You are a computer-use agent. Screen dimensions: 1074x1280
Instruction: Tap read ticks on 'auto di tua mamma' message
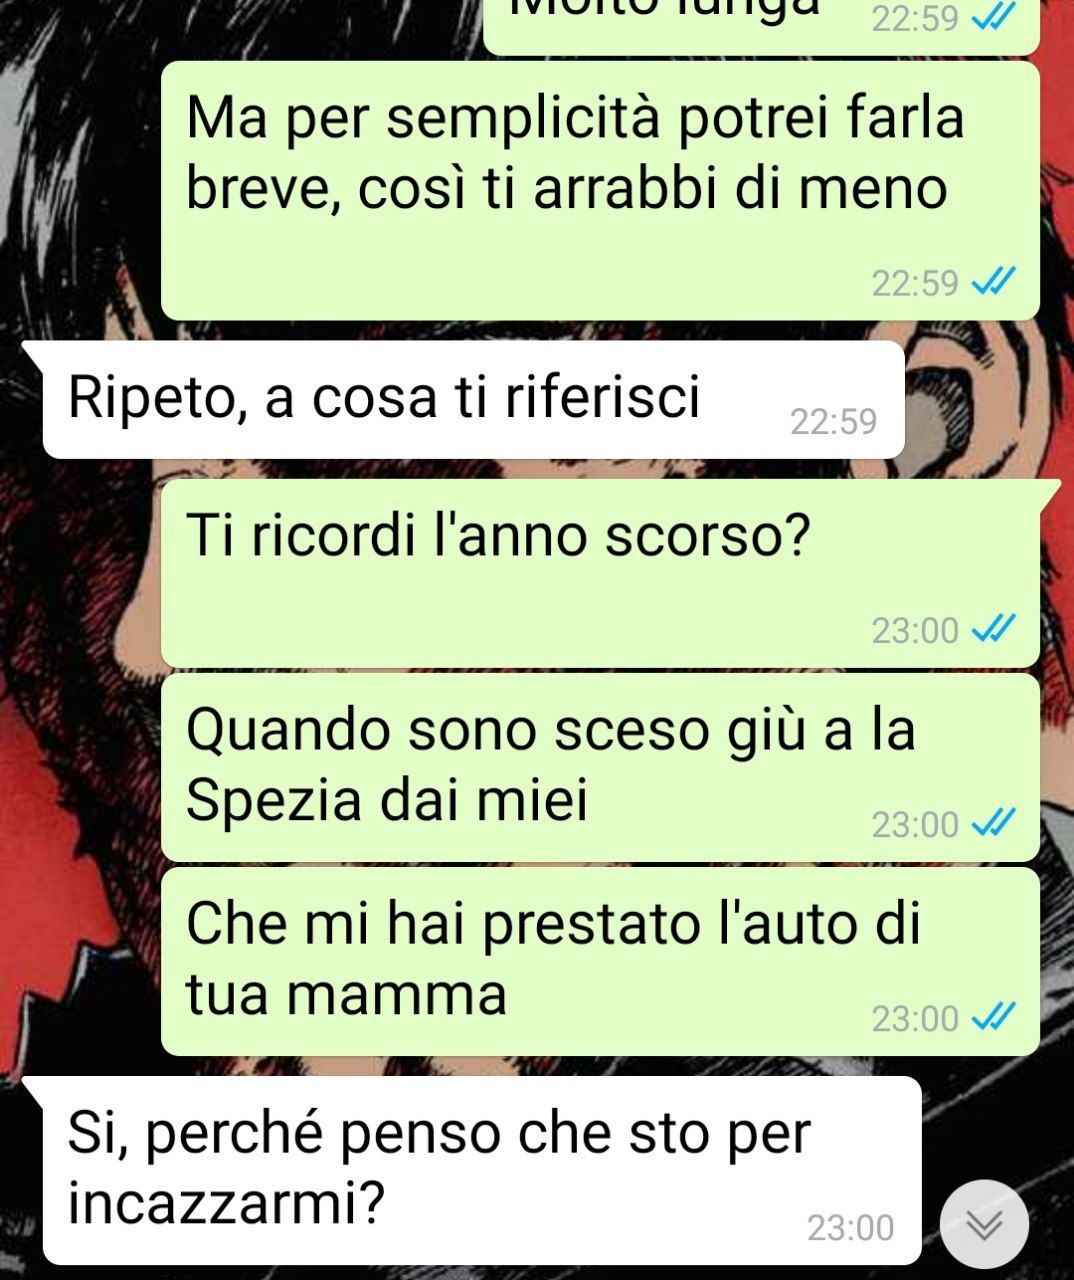994,1017
